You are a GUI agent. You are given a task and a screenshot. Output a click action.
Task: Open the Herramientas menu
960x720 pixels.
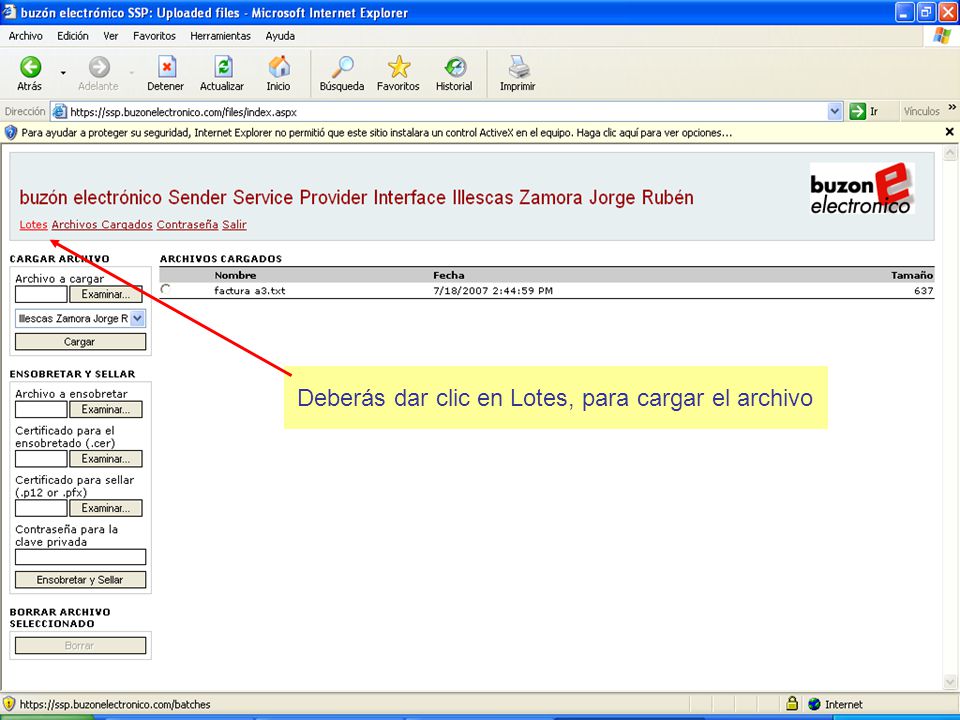click(220, 36)
